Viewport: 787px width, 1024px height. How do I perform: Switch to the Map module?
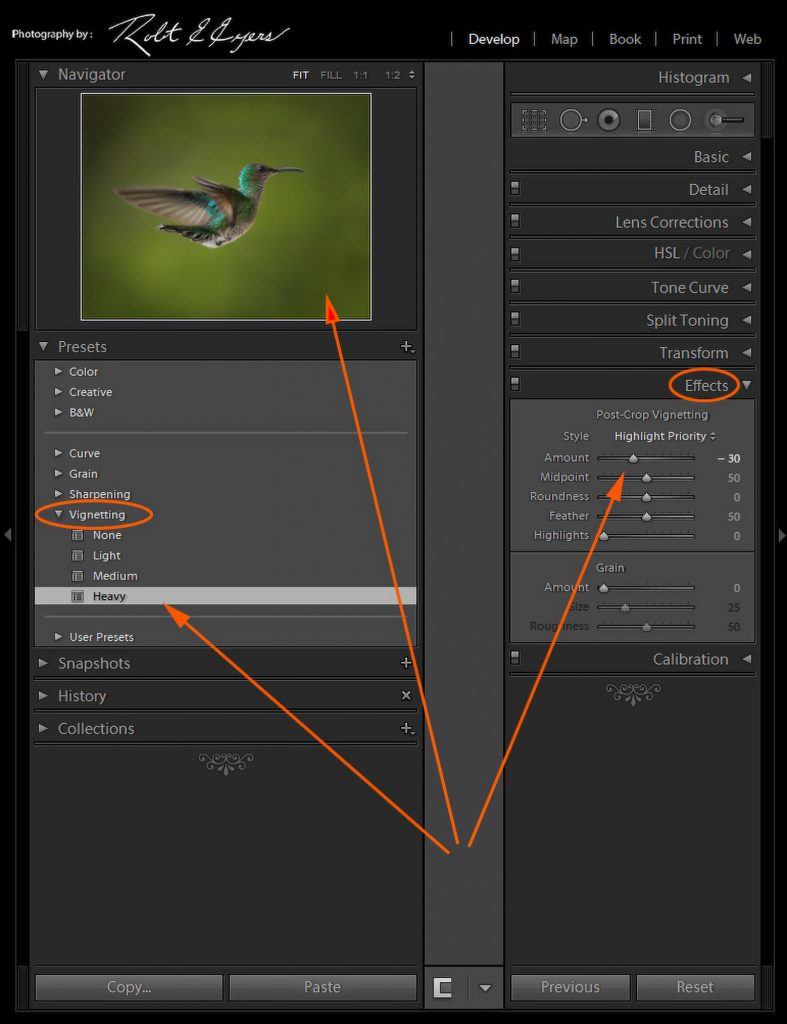pyautogui.click(x=564, y=39)
